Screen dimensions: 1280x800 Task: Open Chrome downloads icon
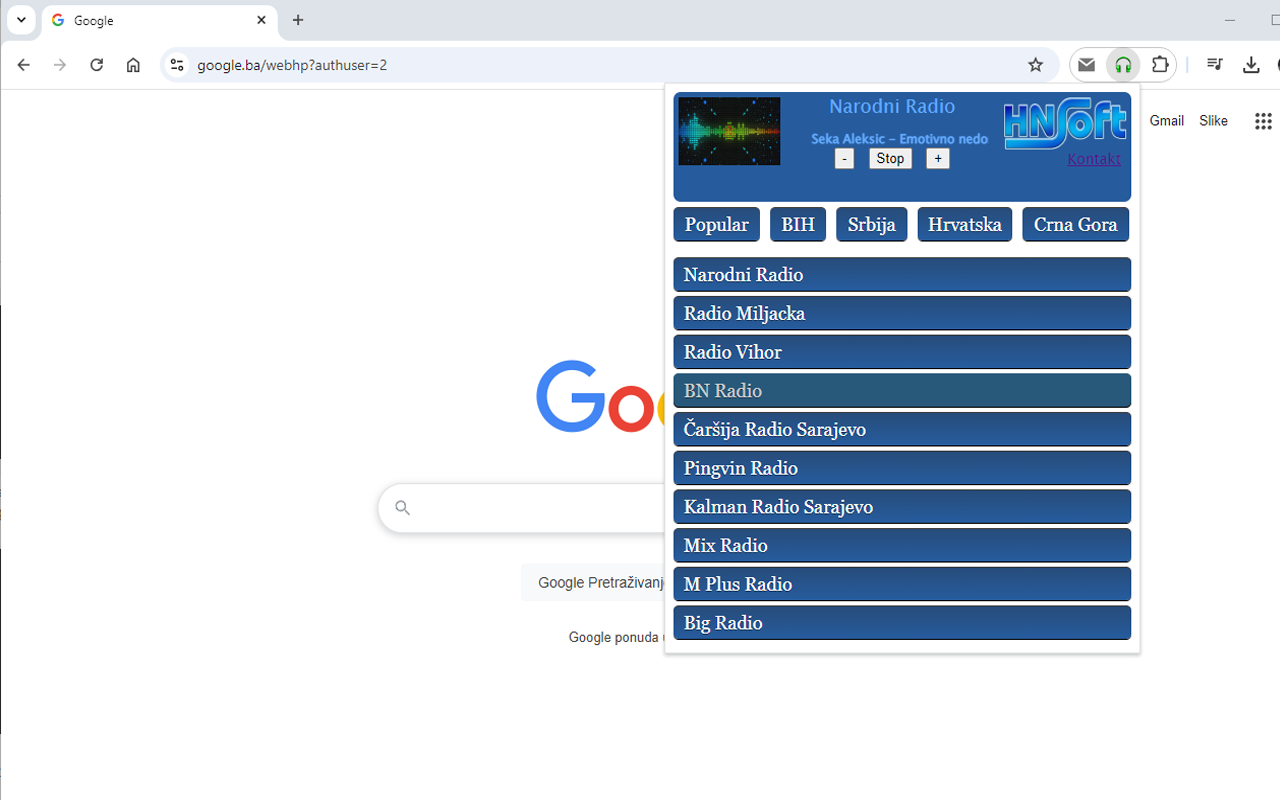[x=1251, y=65]
